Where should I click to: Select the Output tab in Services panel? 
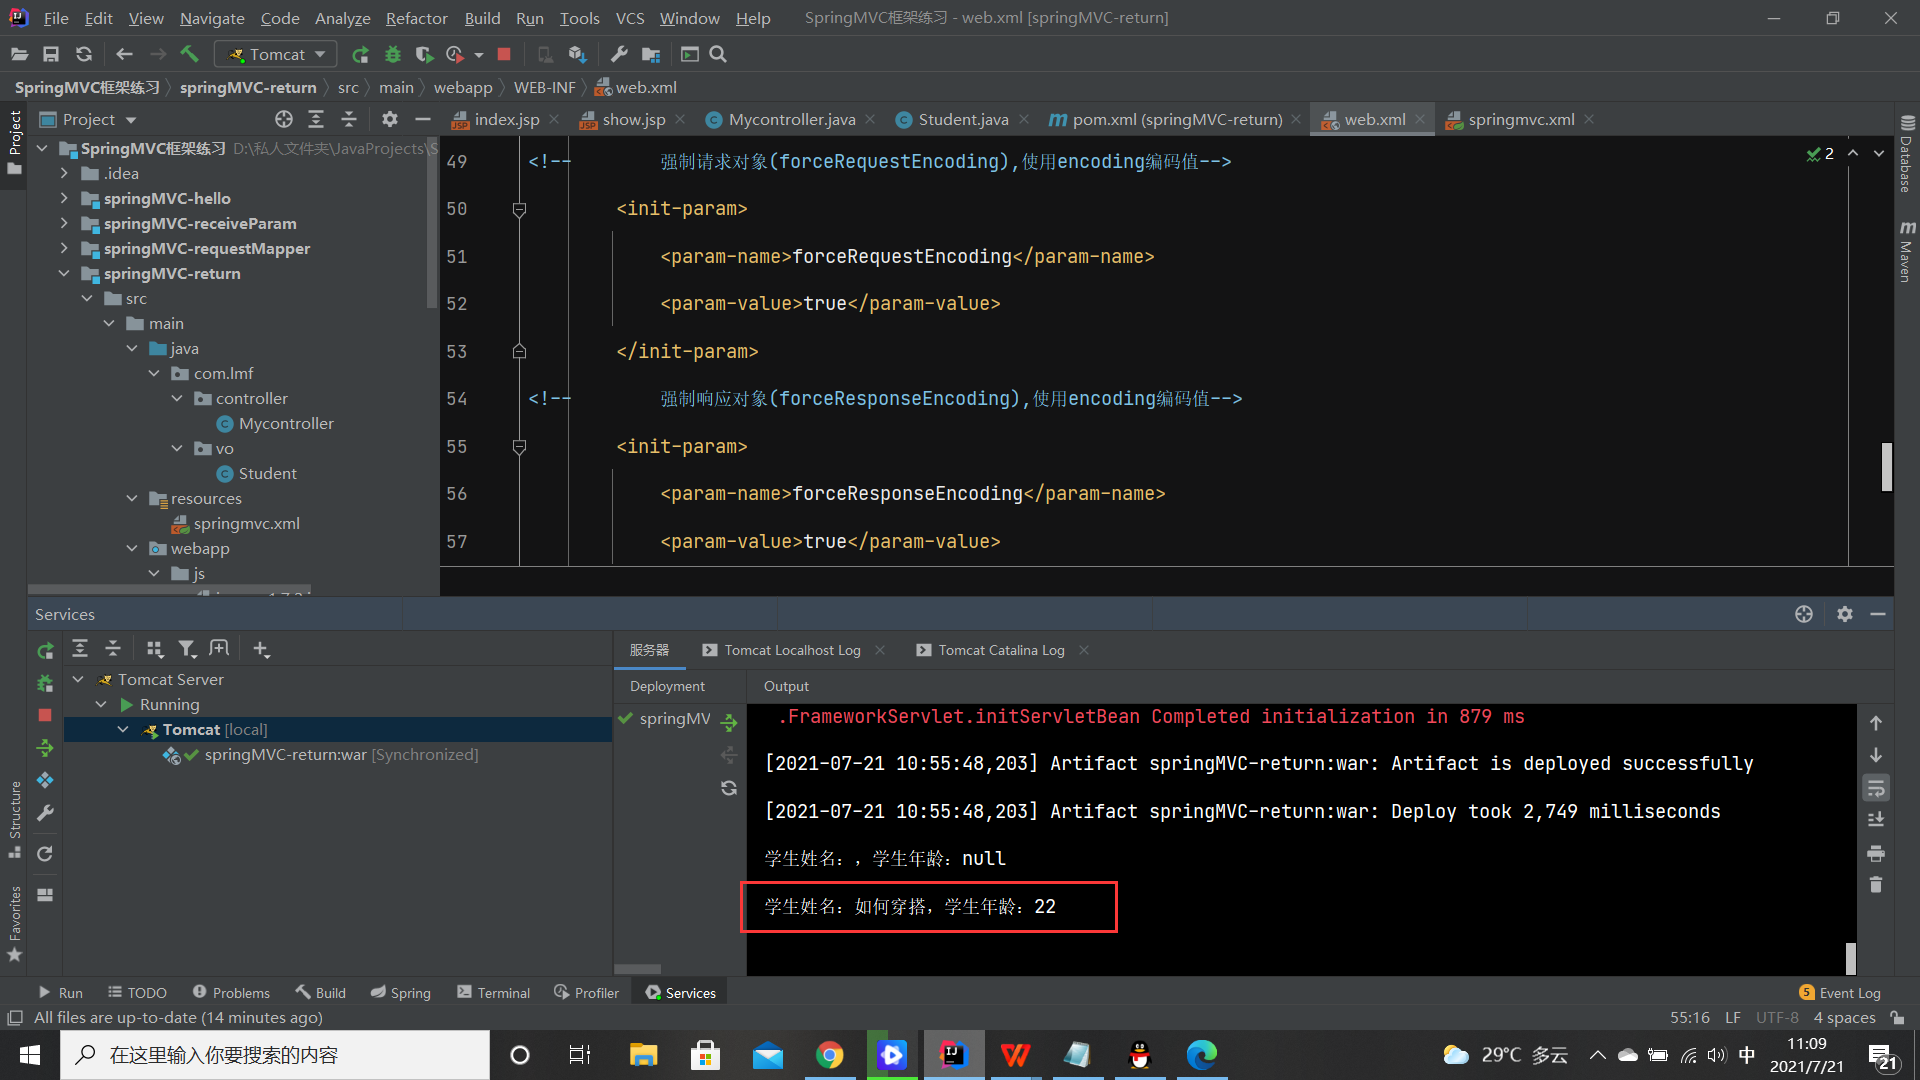pos(786,686)
